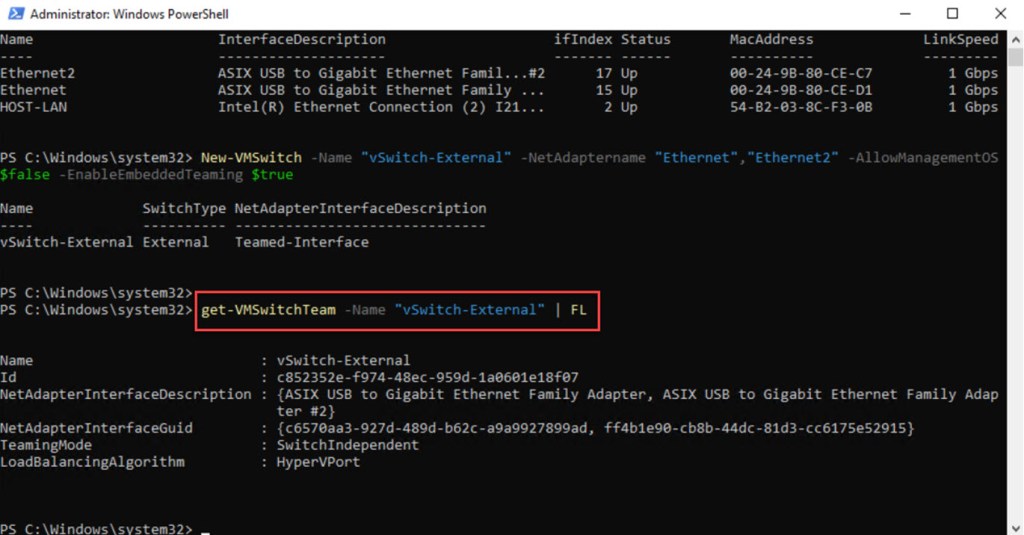Click the window title 'Administrator: Windows PowerShell'
This screenshot has width=1024, height=535.
[129, 14]
